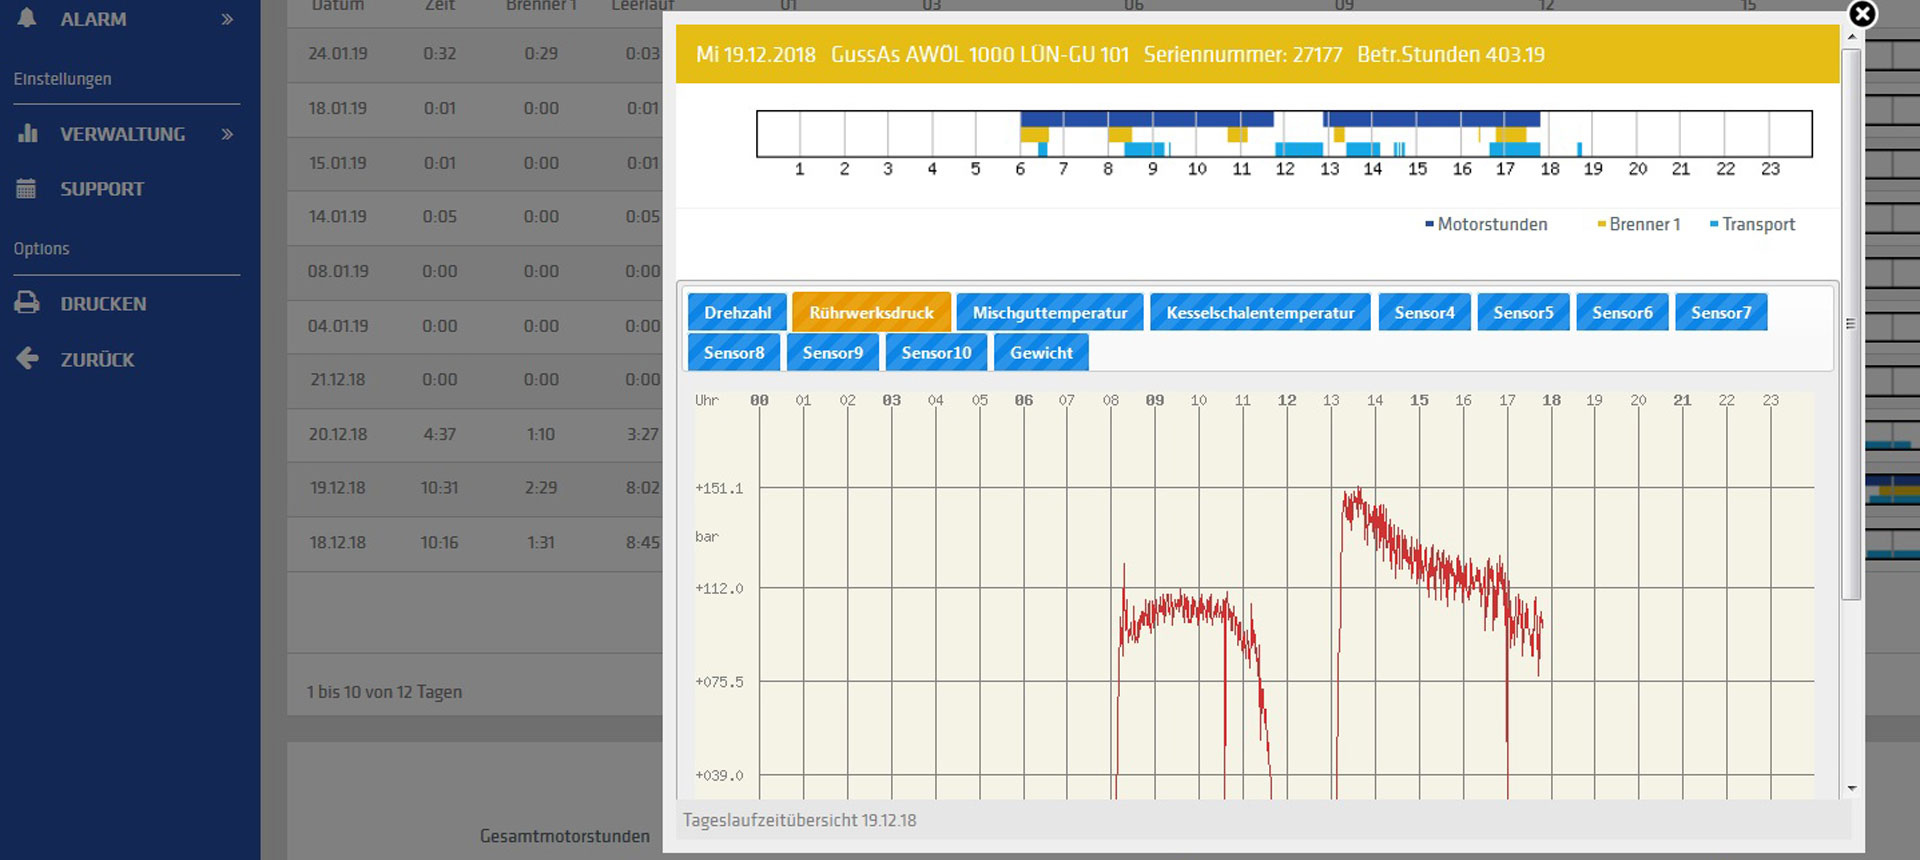Click the SUPPORT calendar icon

(27, 188)
